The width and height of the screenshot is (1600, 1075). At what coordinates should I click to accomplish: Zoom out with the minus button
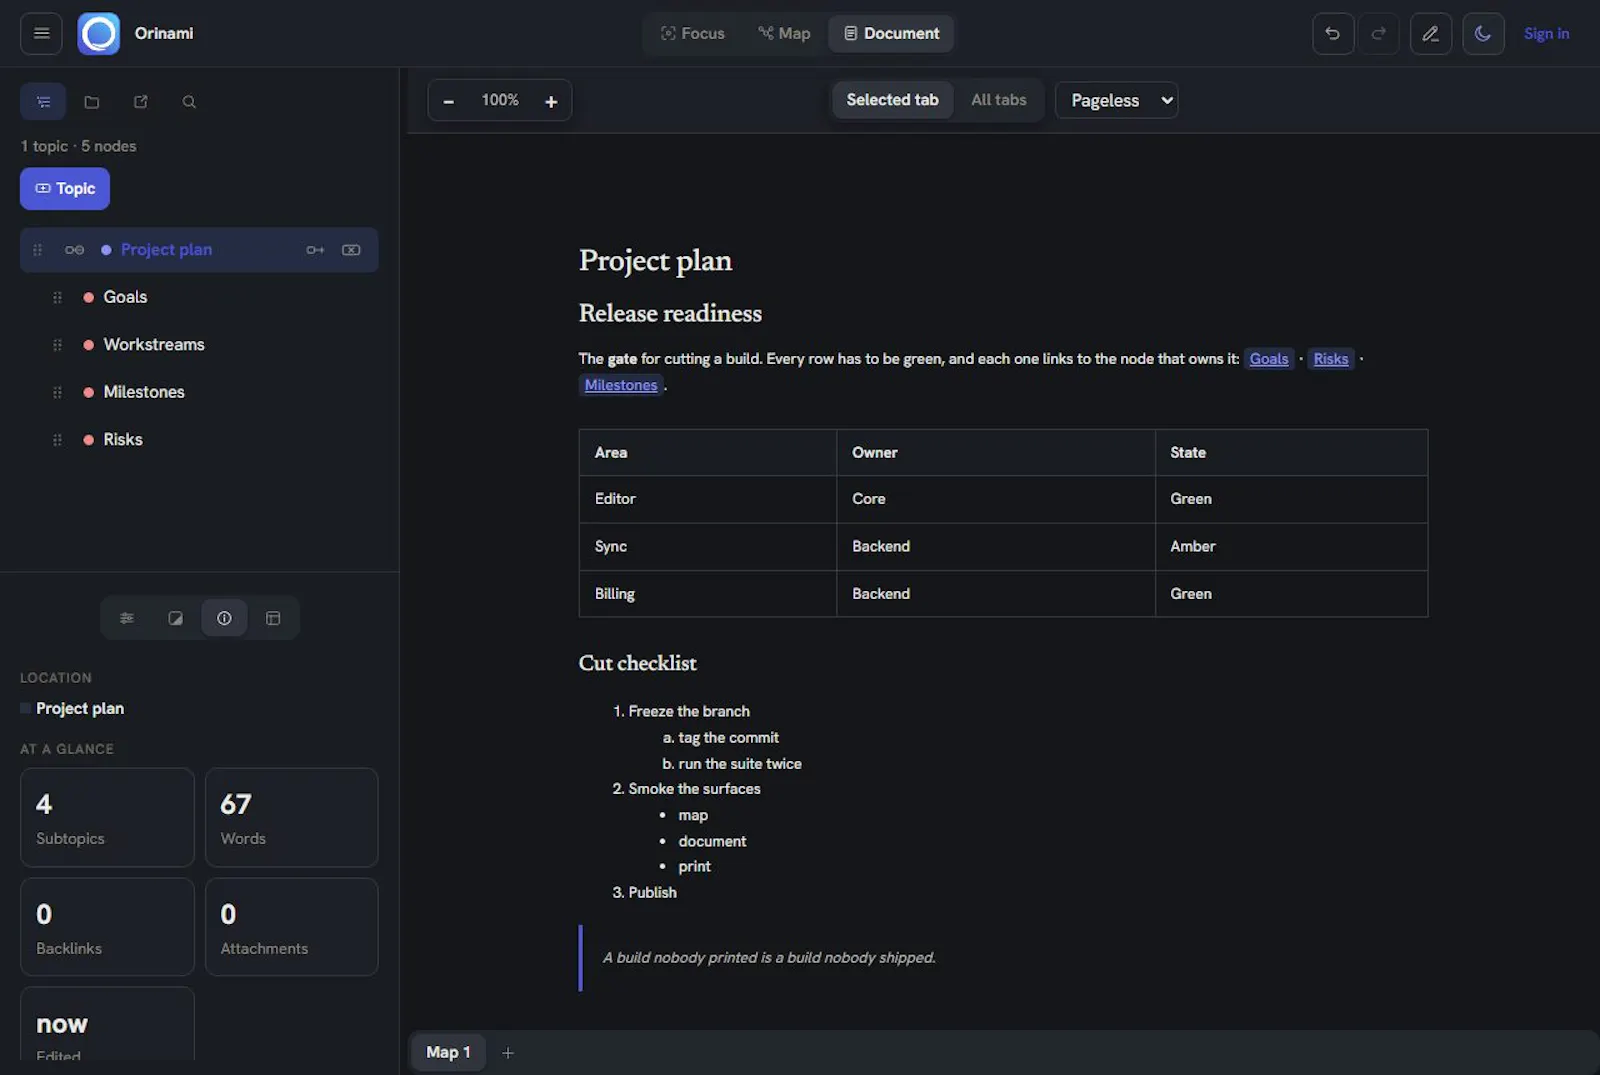click(449, 101)
